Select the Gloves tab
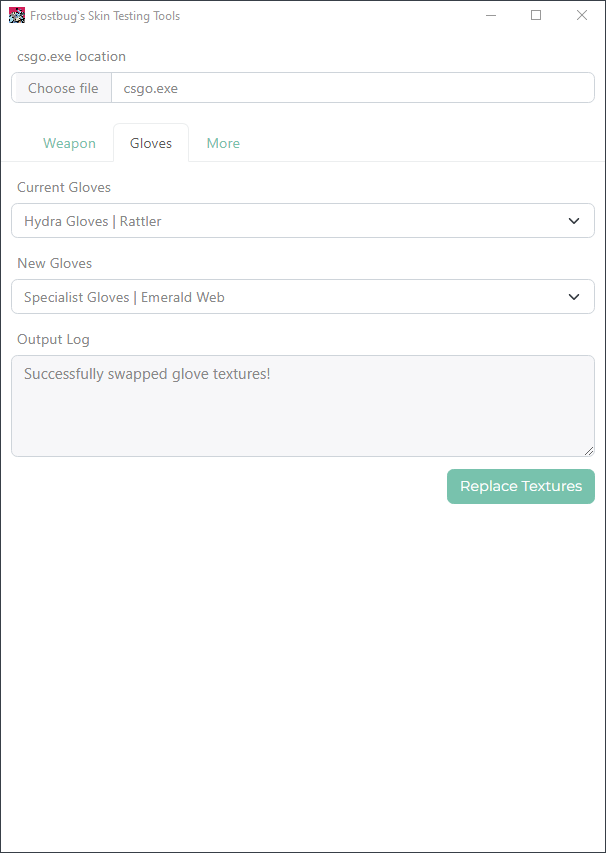The width and height of the screenshot is (606, 853). coord(151,143)
